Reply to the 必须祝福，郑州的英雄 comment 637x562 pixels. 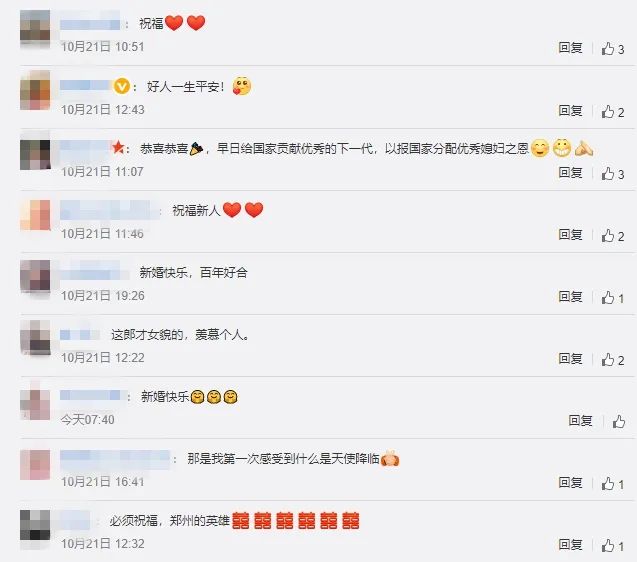click(x=570, y=545)
